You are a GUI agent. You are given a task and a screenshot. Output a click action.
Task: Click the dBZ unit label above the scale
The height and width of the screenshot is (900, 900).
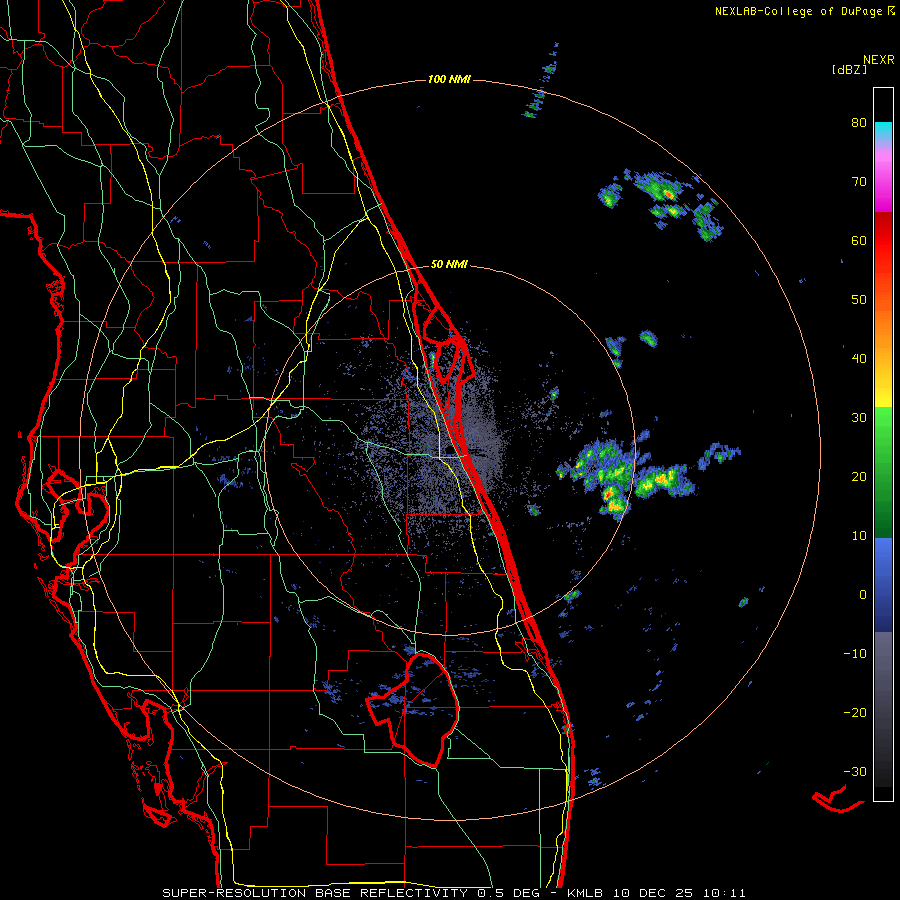tap(849, 70)
